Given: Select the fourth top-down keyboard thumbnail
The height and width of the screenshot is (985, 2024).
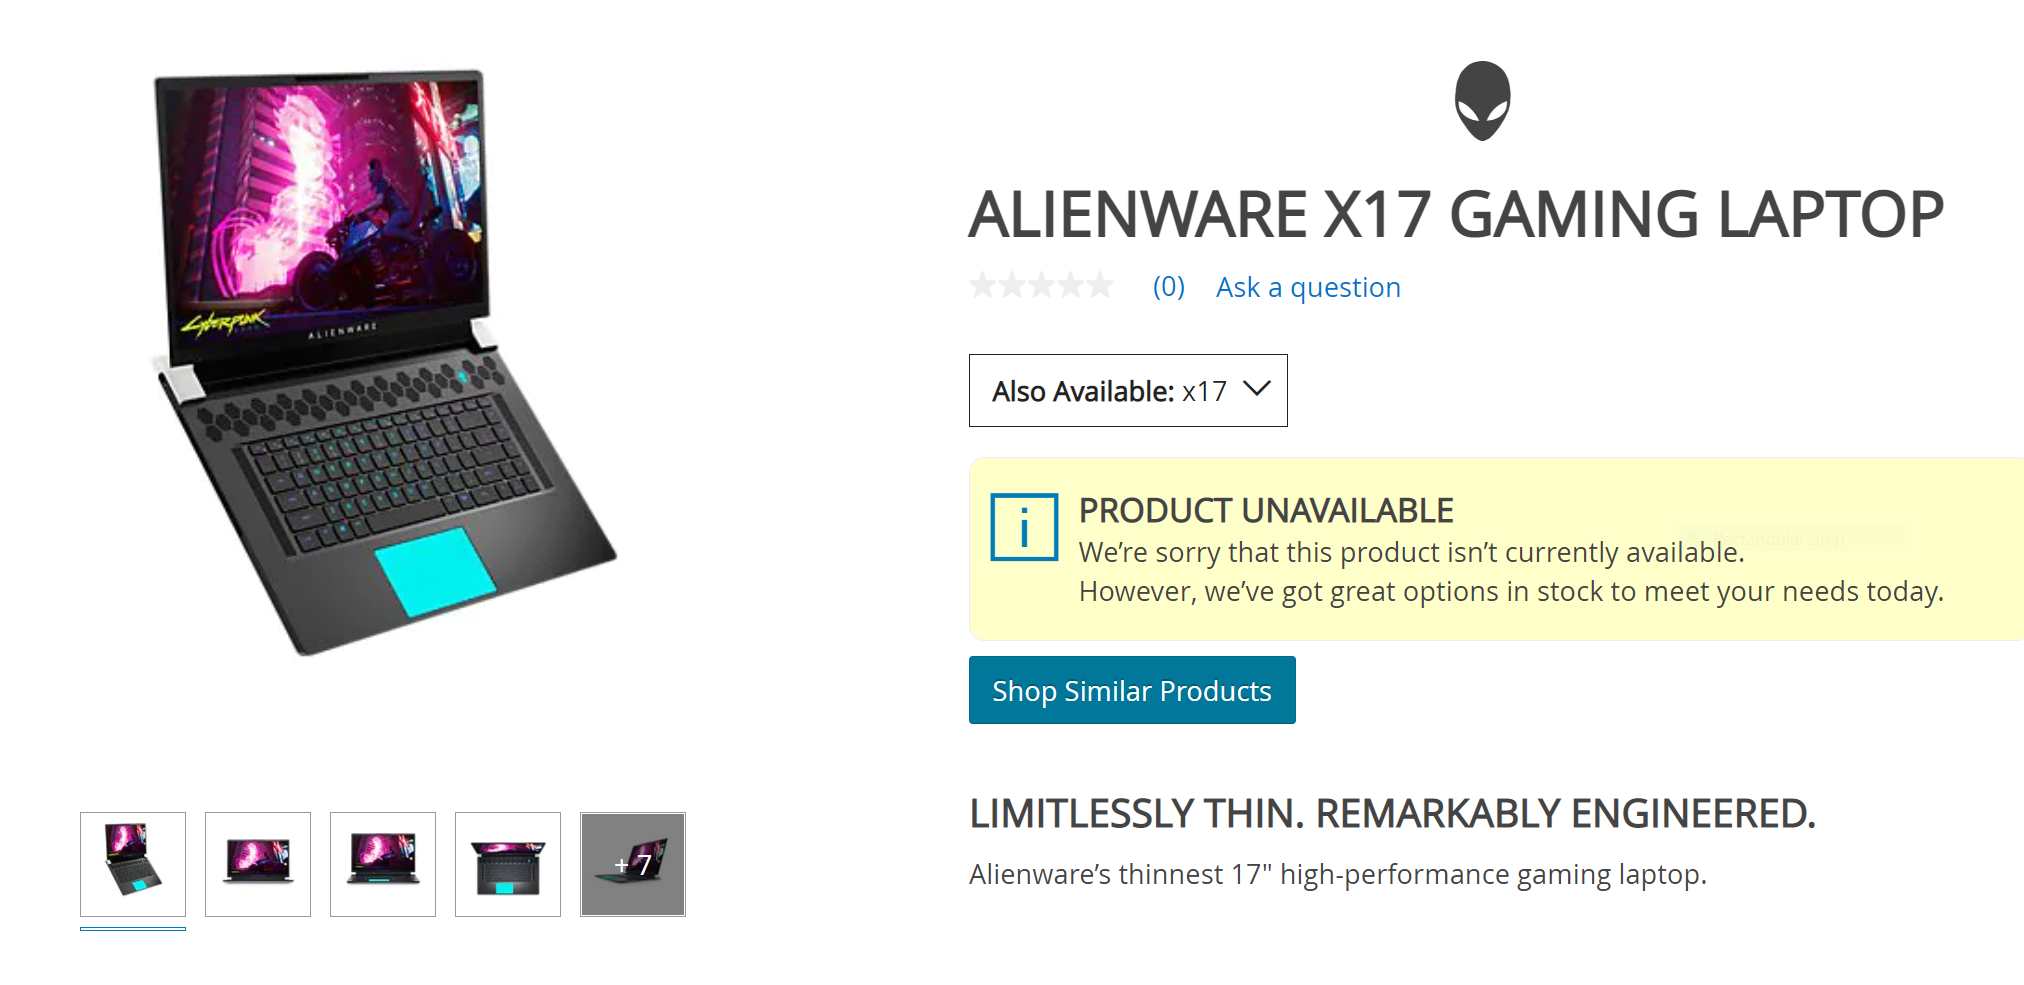Looking at the screenshot, I should pyautogui.click(x=508, y=864).
